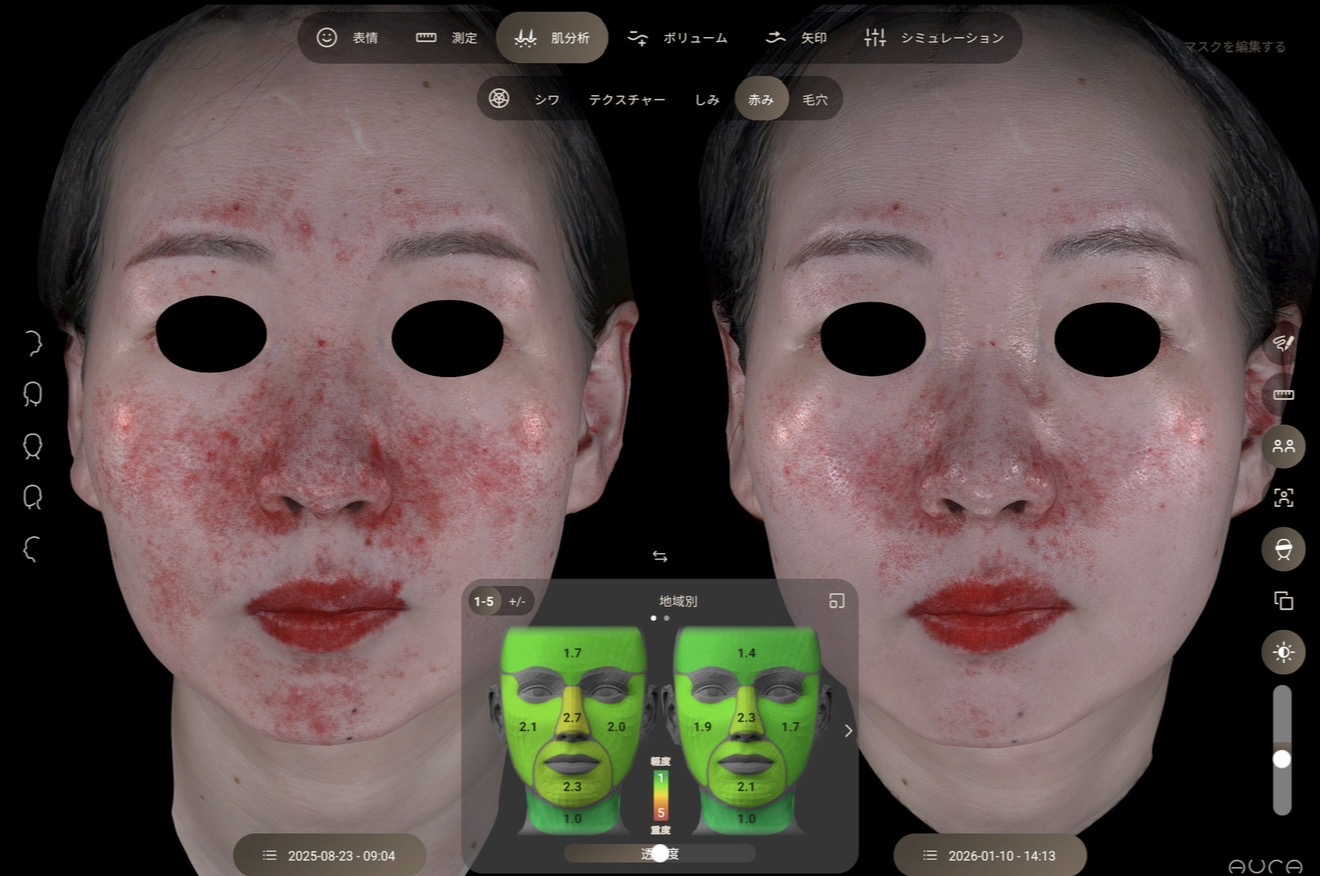Image resolution: width=1320 pixels, height=876 pixels.
Task: Expand next page arrow in region panel
Action: 848,731
